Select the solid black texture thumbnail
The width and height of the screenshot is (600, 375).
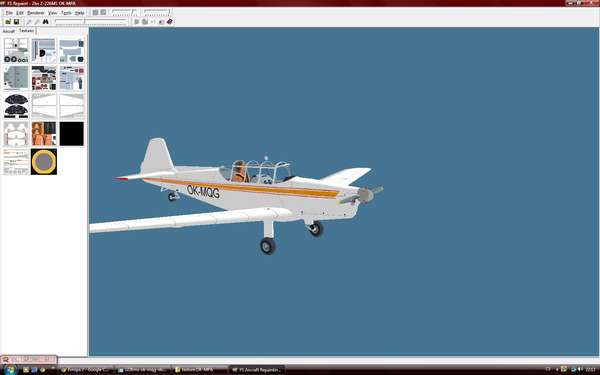72,134
